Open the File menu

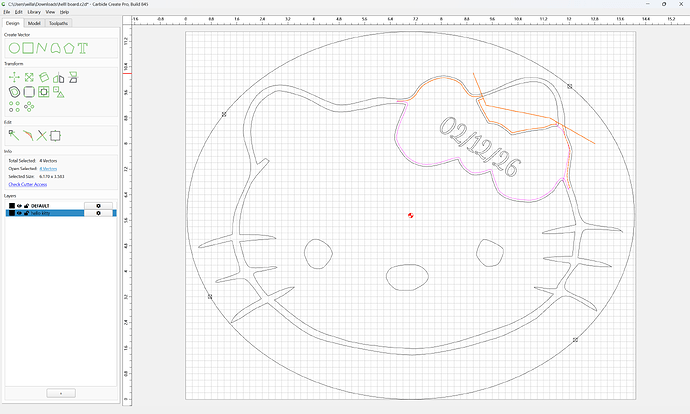(7, 12)
